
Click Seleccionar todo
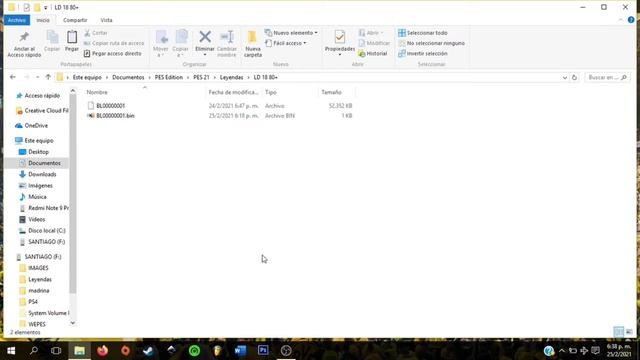point(423,33)
